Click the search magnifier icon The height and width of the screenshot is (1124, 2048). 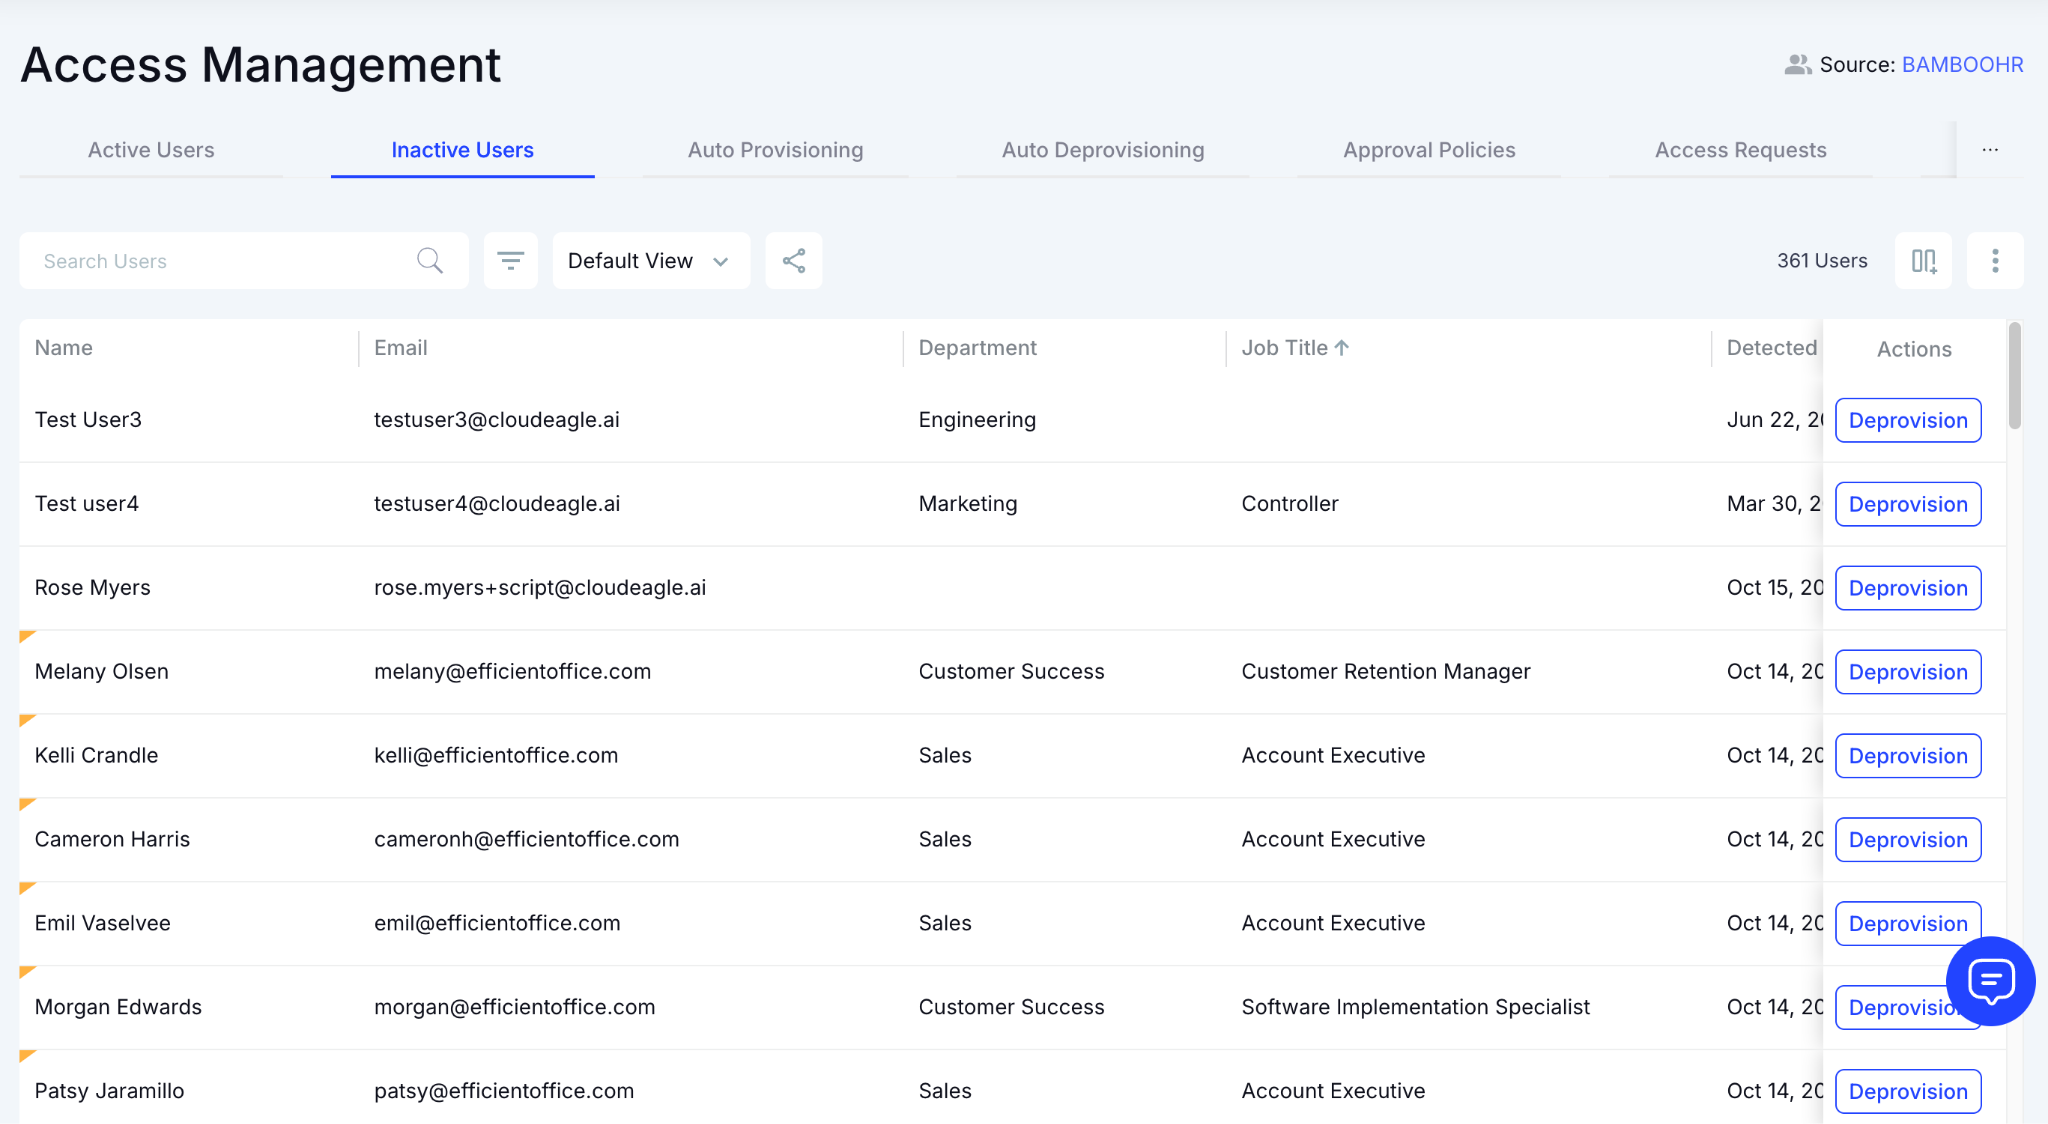[430, 261]
